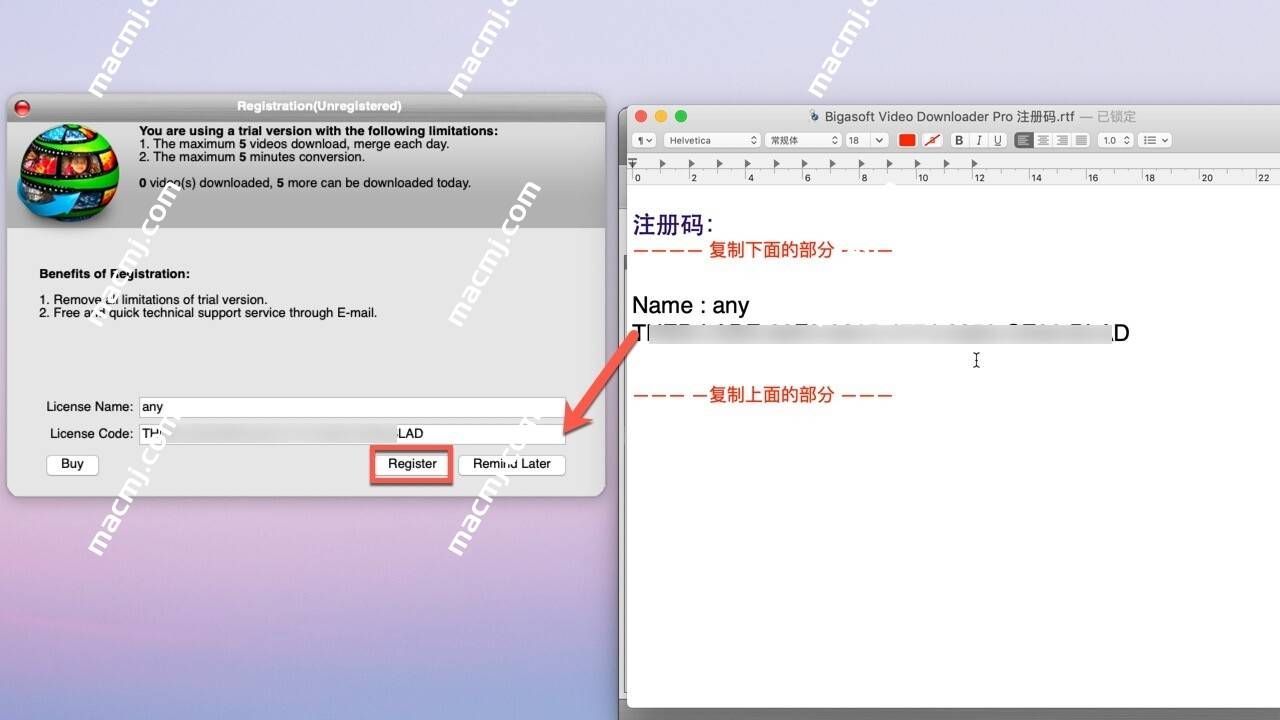
Task: Click the Remind Later button
Action: click(512, 464)
